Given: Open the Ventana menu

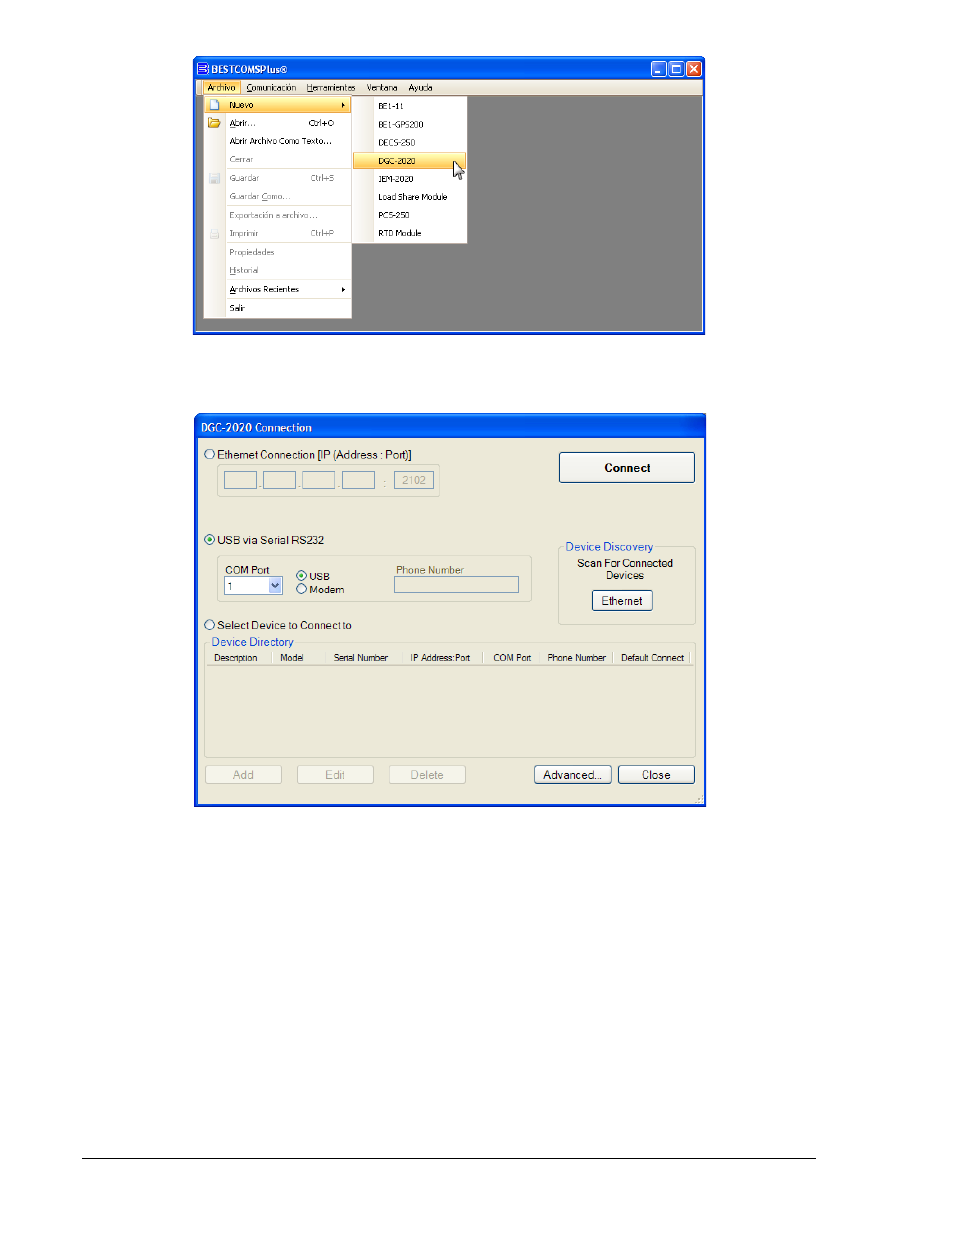Looking at the screenshot, I should click(x=382, y=88).
